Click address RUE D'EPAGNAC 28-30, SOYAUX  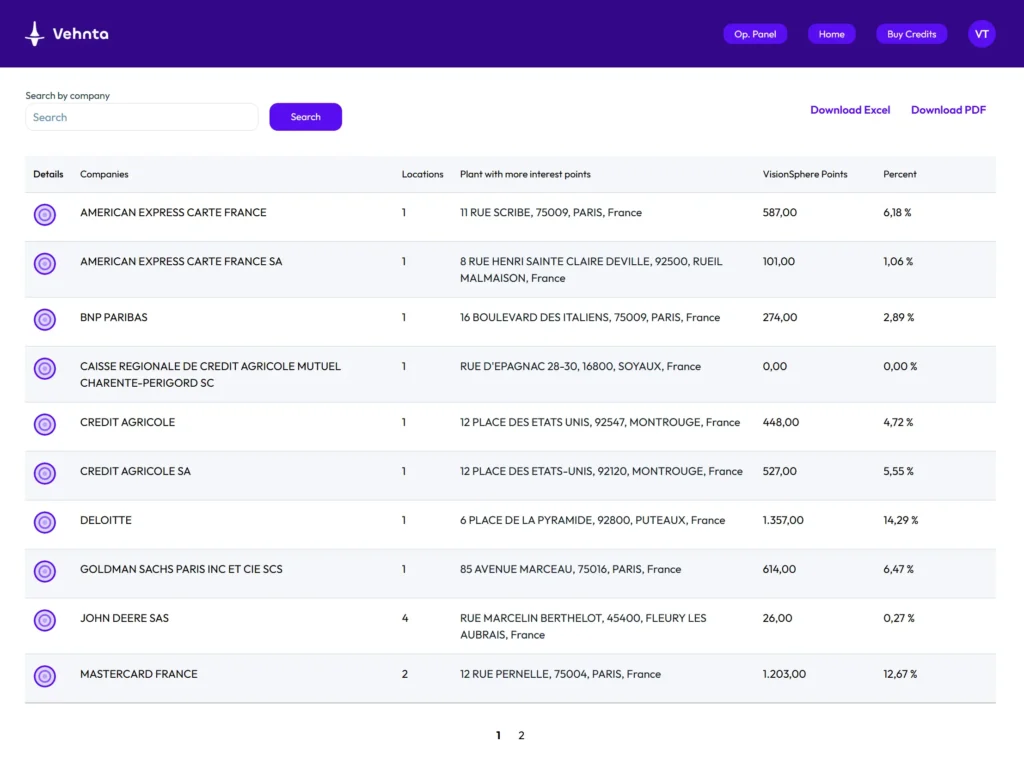click(580, 366)
